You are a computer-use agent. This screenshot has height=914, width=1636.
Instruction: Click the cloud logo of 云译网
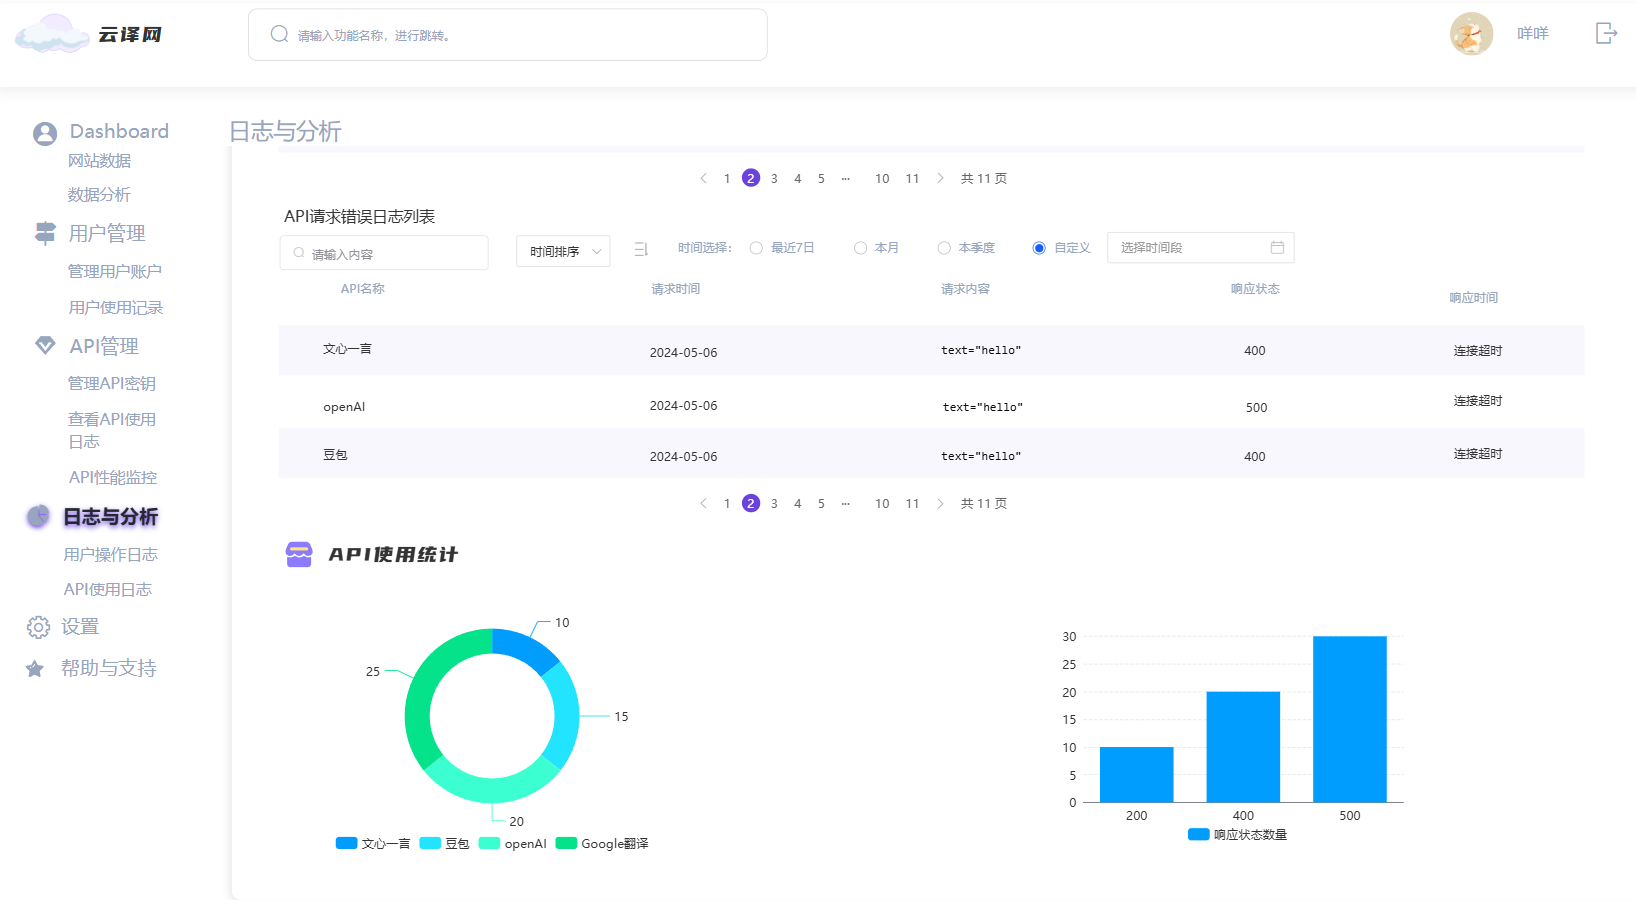click(52, 33)
